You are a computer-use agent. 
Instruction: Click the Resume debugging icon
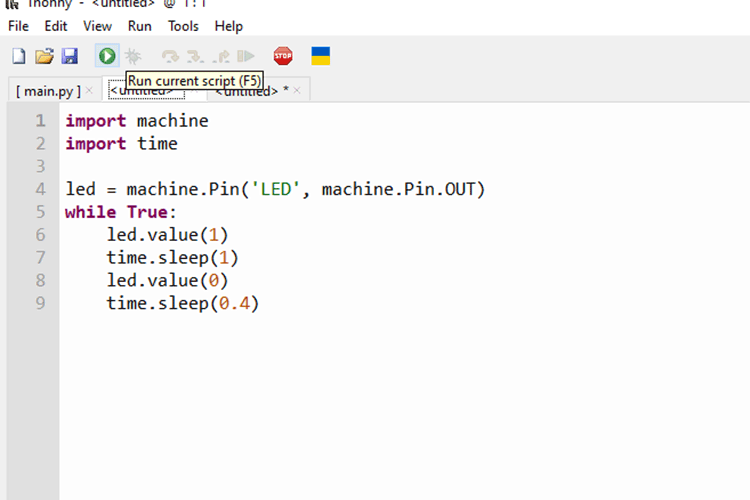click(x=246, y=56)
